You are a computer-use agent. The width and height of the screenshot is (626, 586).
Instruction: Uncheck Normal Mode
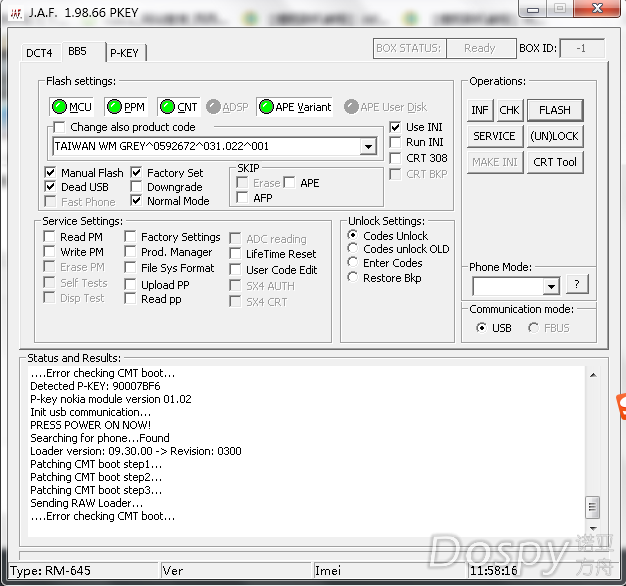pyautogui.click(x=136, y=200)
